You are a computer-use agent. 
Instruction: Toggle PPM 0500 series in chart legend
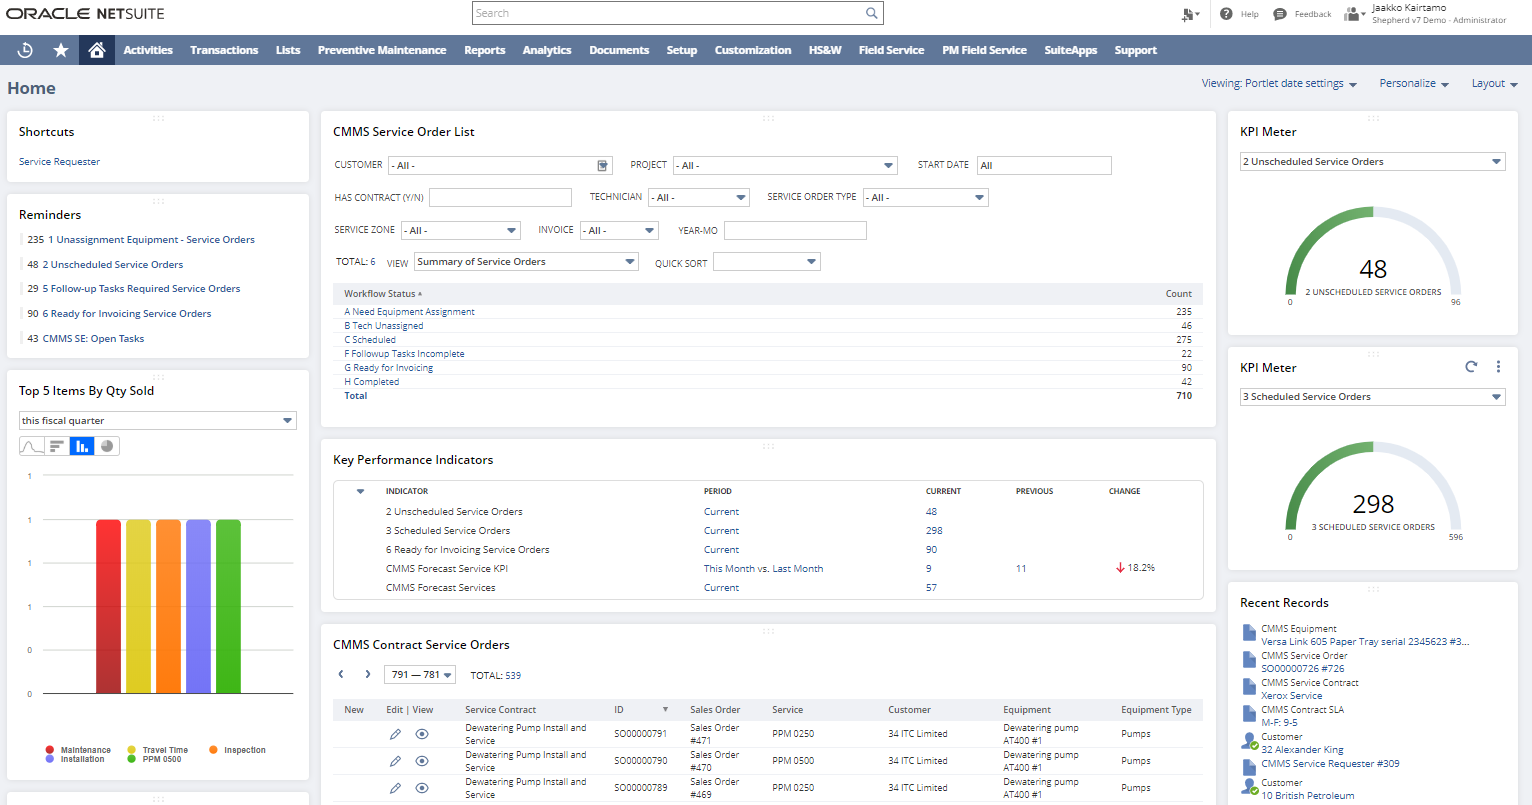tap(155, 759)
